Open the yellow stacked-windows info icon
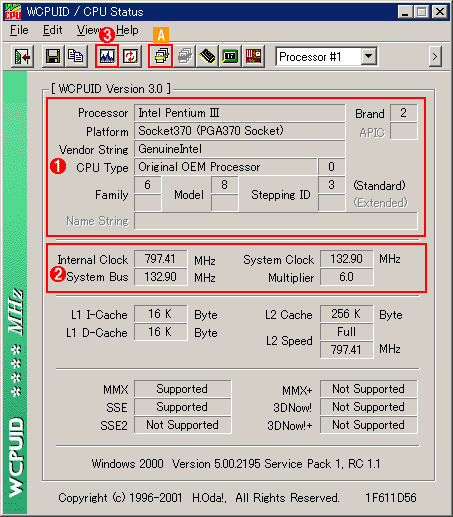 tap(161, 56)
